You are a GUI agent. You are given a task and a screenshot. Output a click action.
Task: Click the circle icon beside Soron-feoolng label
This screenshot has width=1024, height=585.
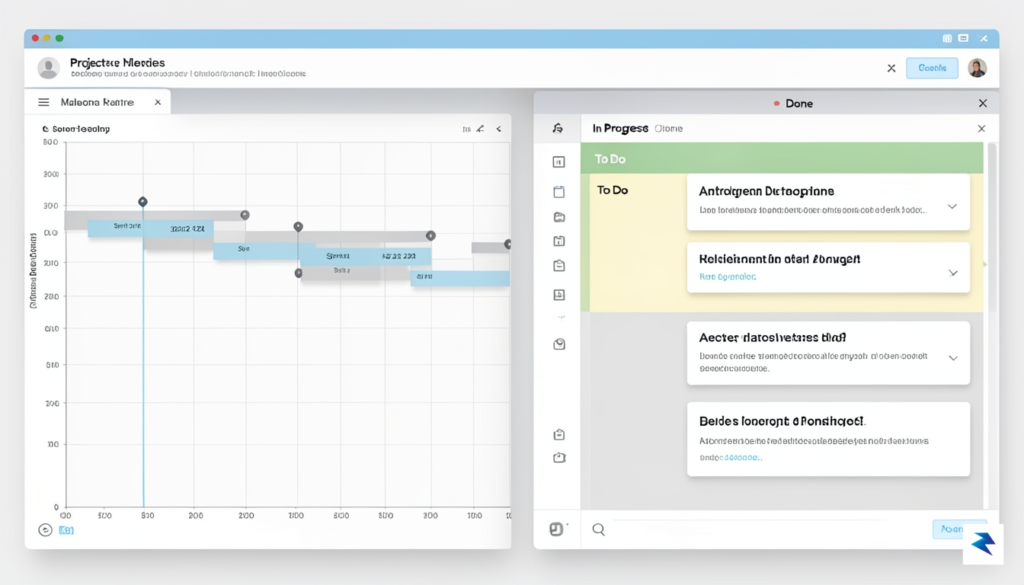pos(45,129)
